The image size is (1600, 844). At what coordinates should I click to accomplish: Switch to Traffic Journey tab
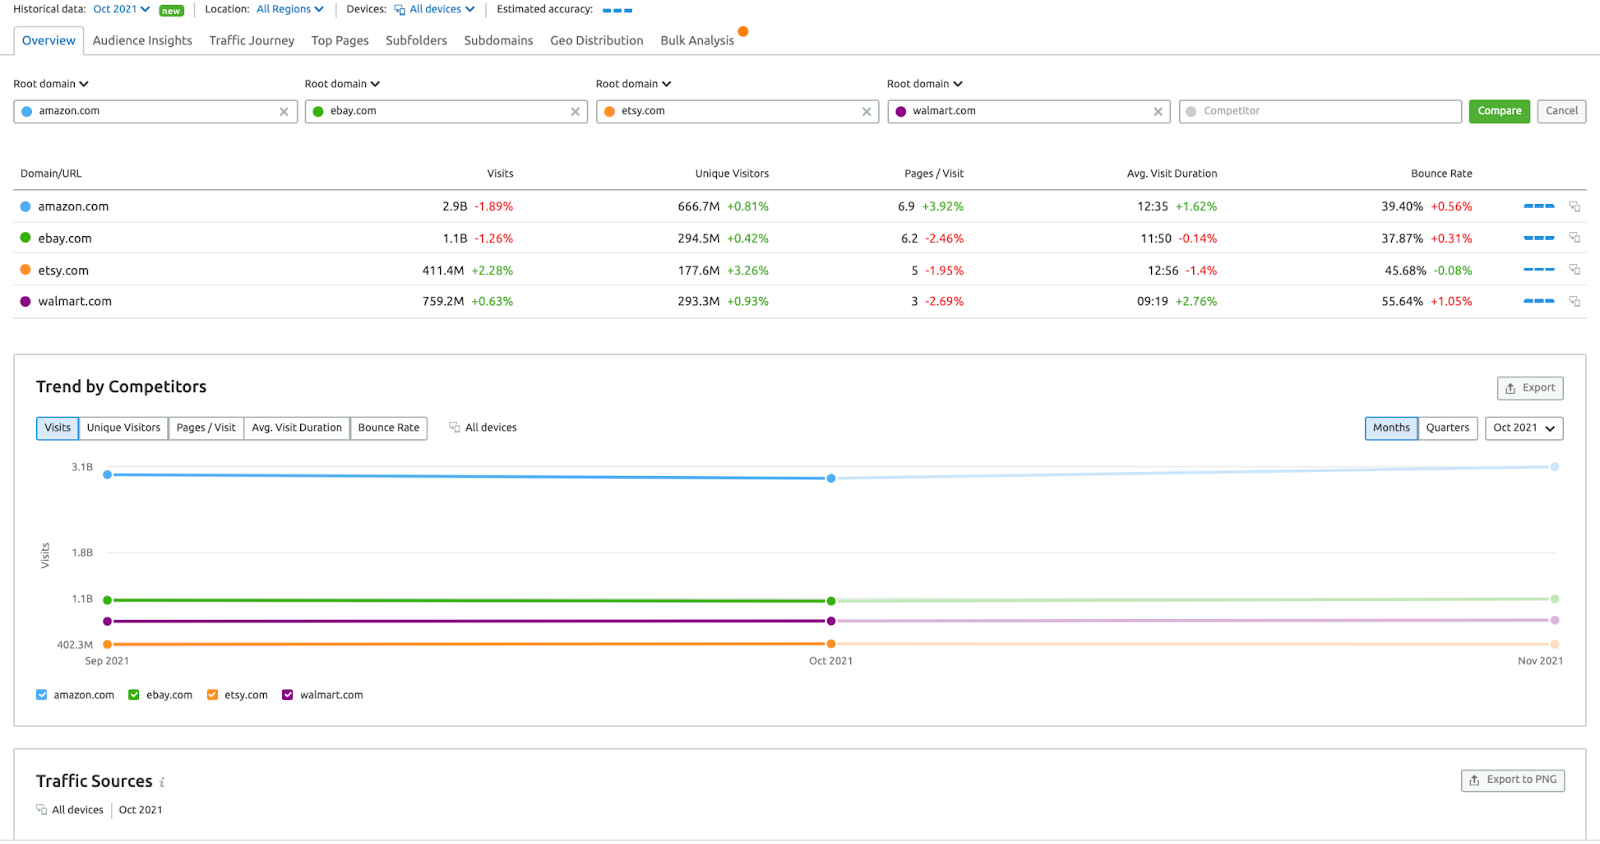252,41
